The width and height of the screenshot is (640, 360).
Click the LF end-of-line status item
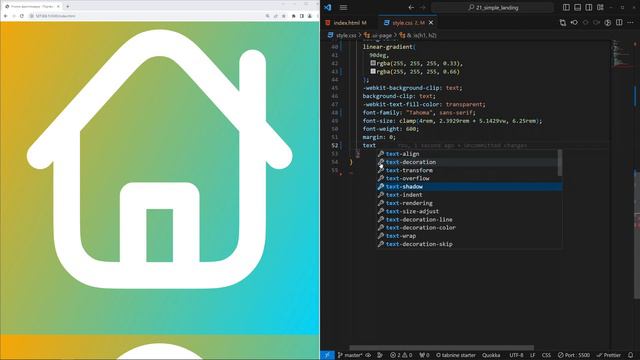click(533, 355)
